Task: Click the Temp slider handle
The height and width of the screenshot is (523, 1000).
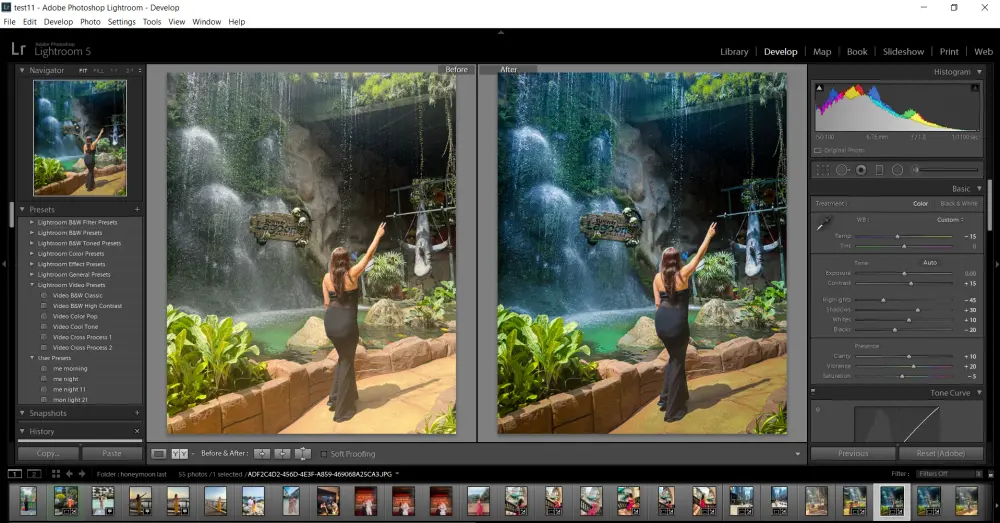Action: tap(897, 237)
